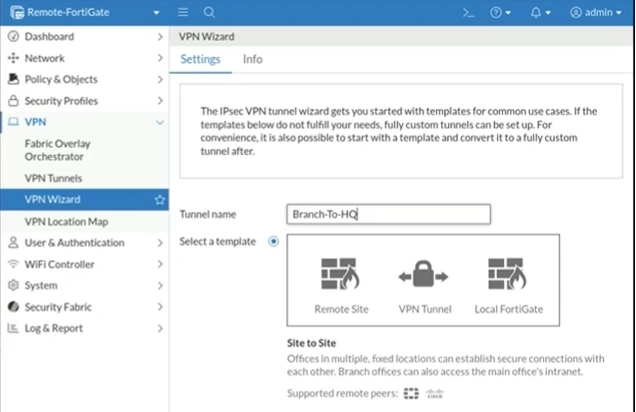Click the FortiGate supported peer icon
636x412 pixels.
411,393
